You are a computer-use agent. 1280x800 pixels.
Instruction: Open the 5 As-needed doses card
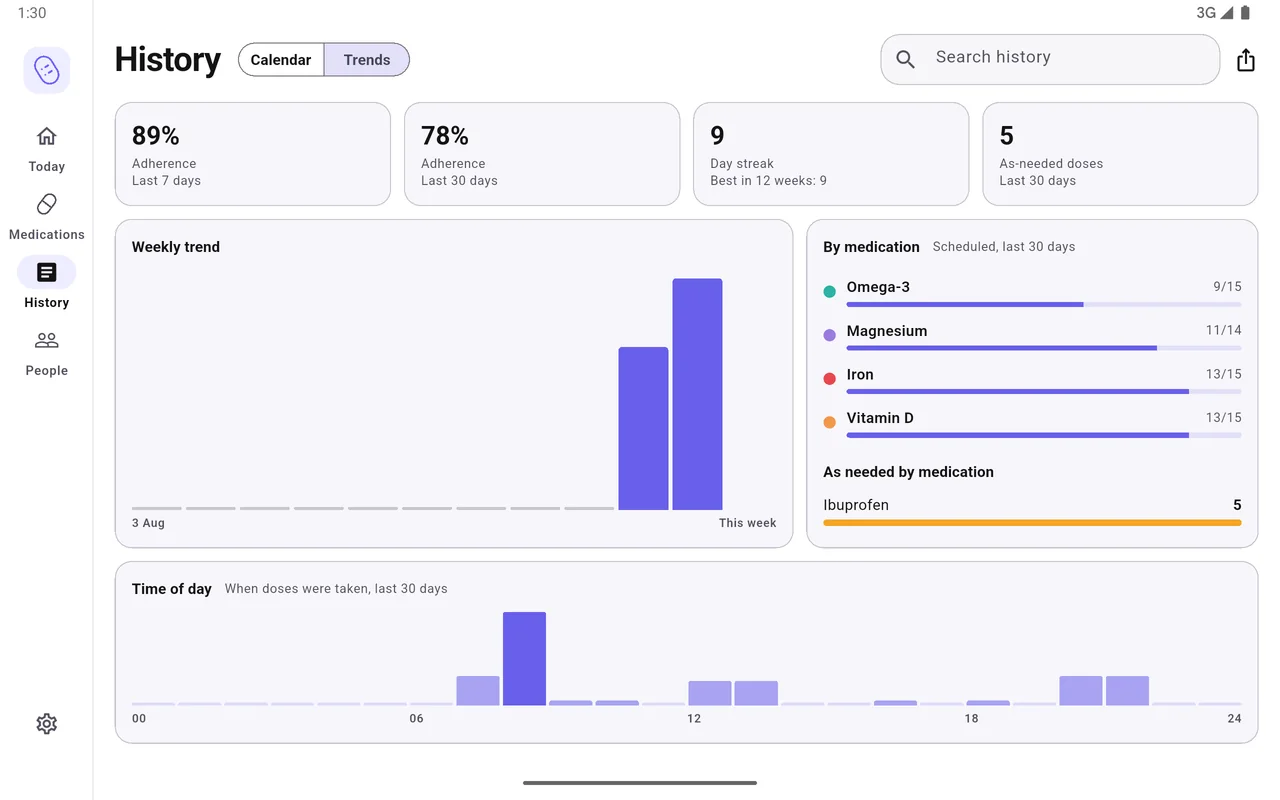pos(1120,154)
